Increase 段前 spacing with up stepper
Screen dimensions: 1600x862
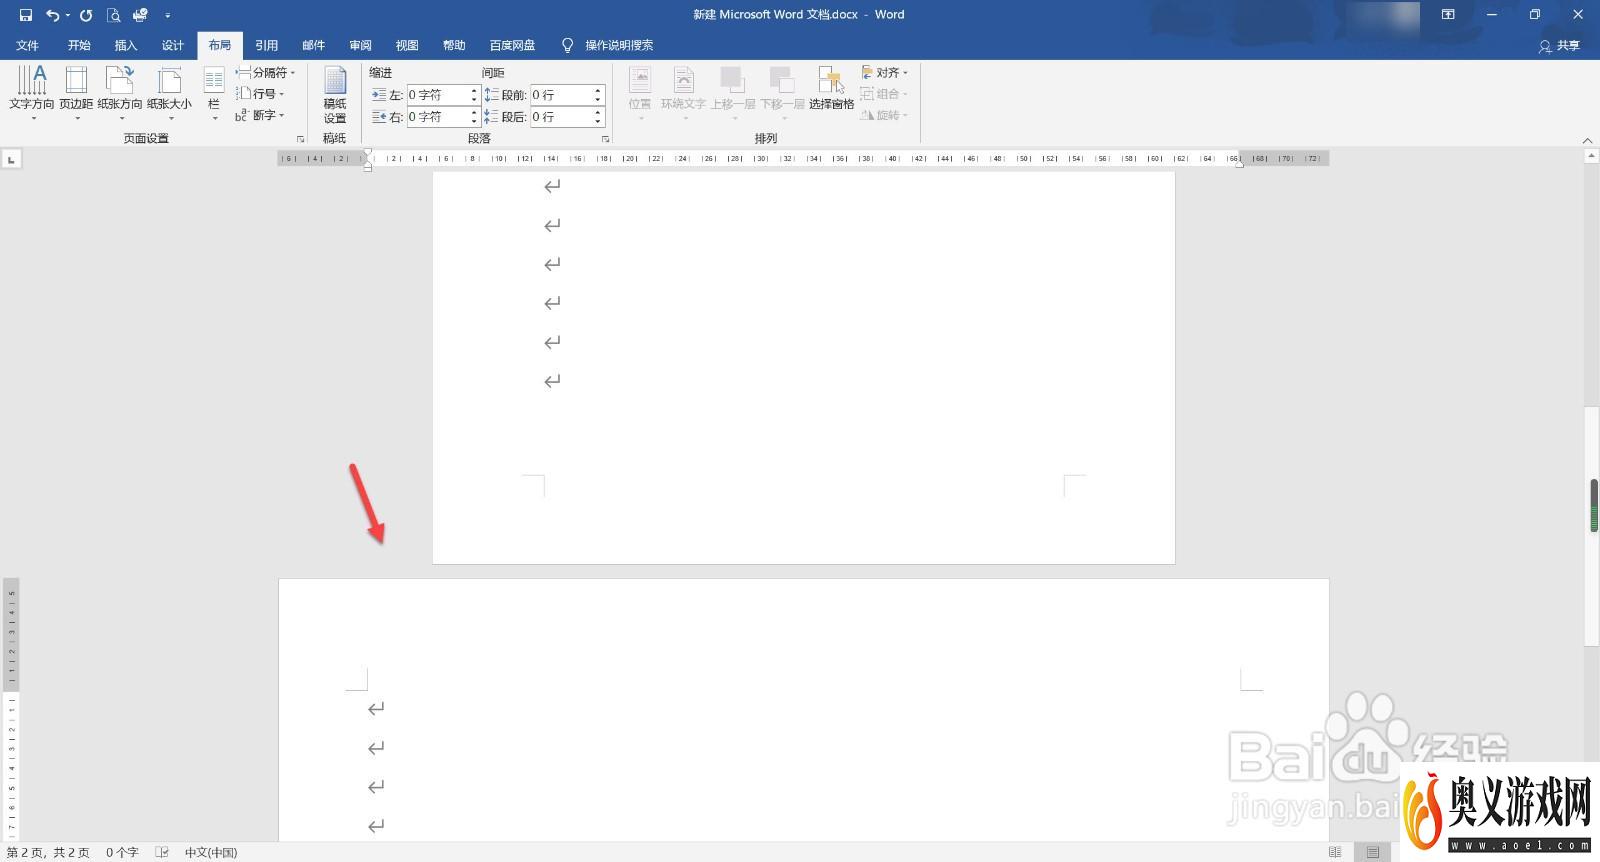598,90
